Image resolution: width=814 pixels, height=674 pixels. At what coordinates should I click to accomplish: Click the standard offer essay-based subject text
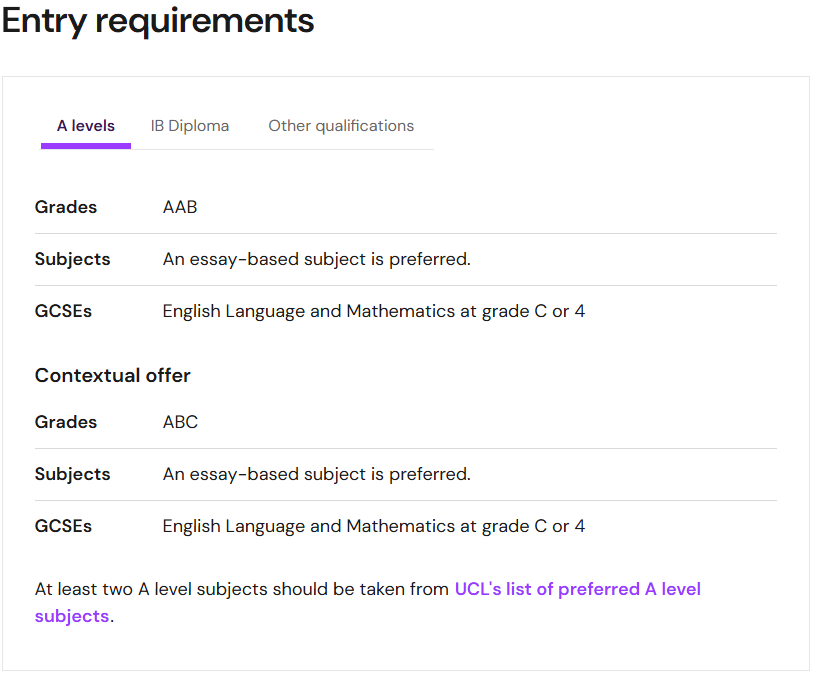coord(317,259)
